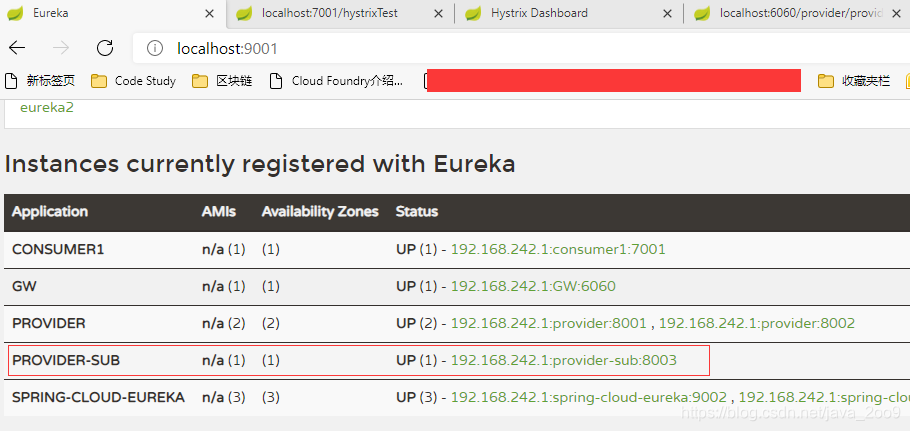The image size is (910, 431).
Task: Click the Application column header
Action: 50,212
